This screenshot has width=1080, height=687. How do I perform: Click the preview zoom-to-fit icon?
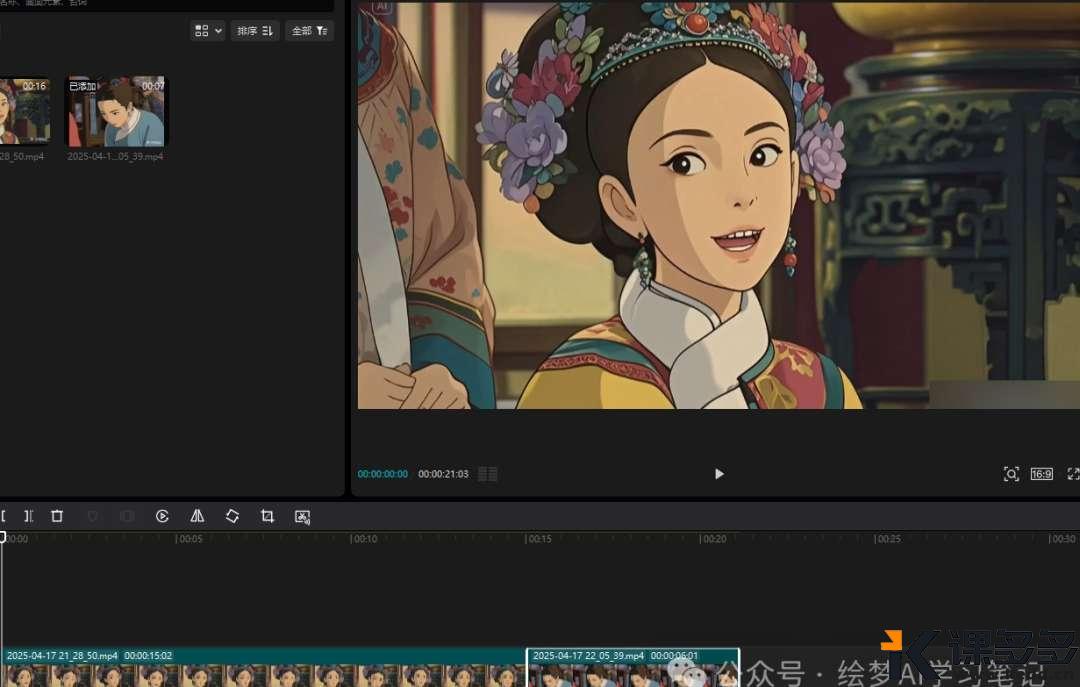tap(1011, 474)
